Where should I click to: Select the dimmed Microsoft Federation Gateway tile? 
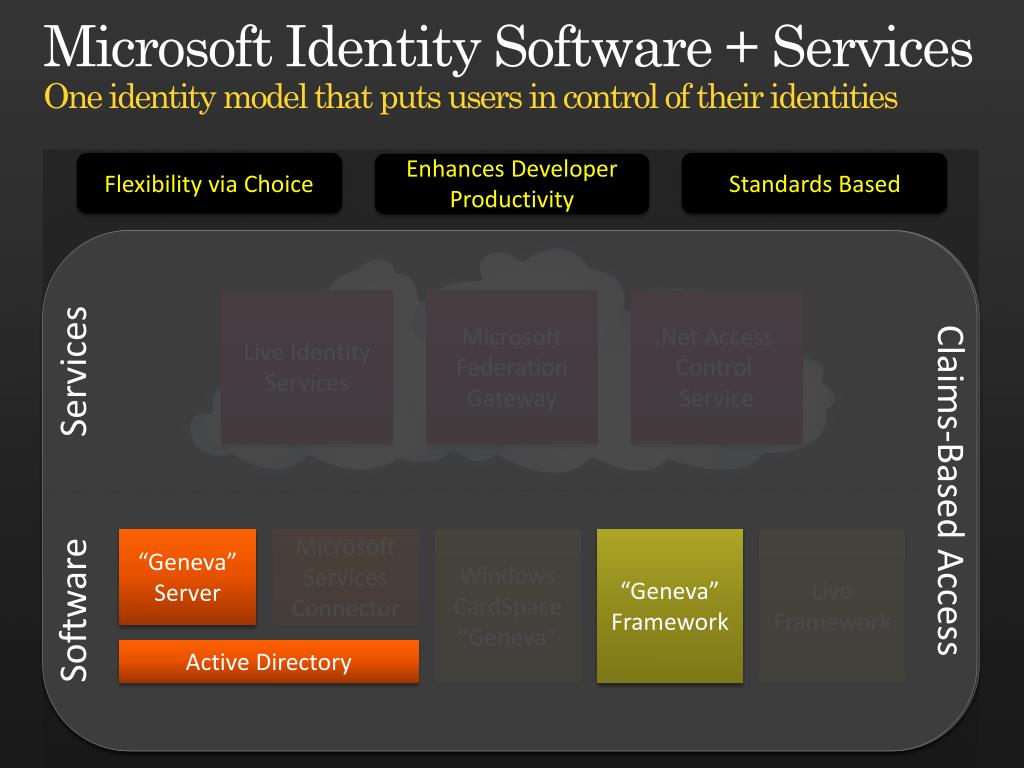coord(511,367)
